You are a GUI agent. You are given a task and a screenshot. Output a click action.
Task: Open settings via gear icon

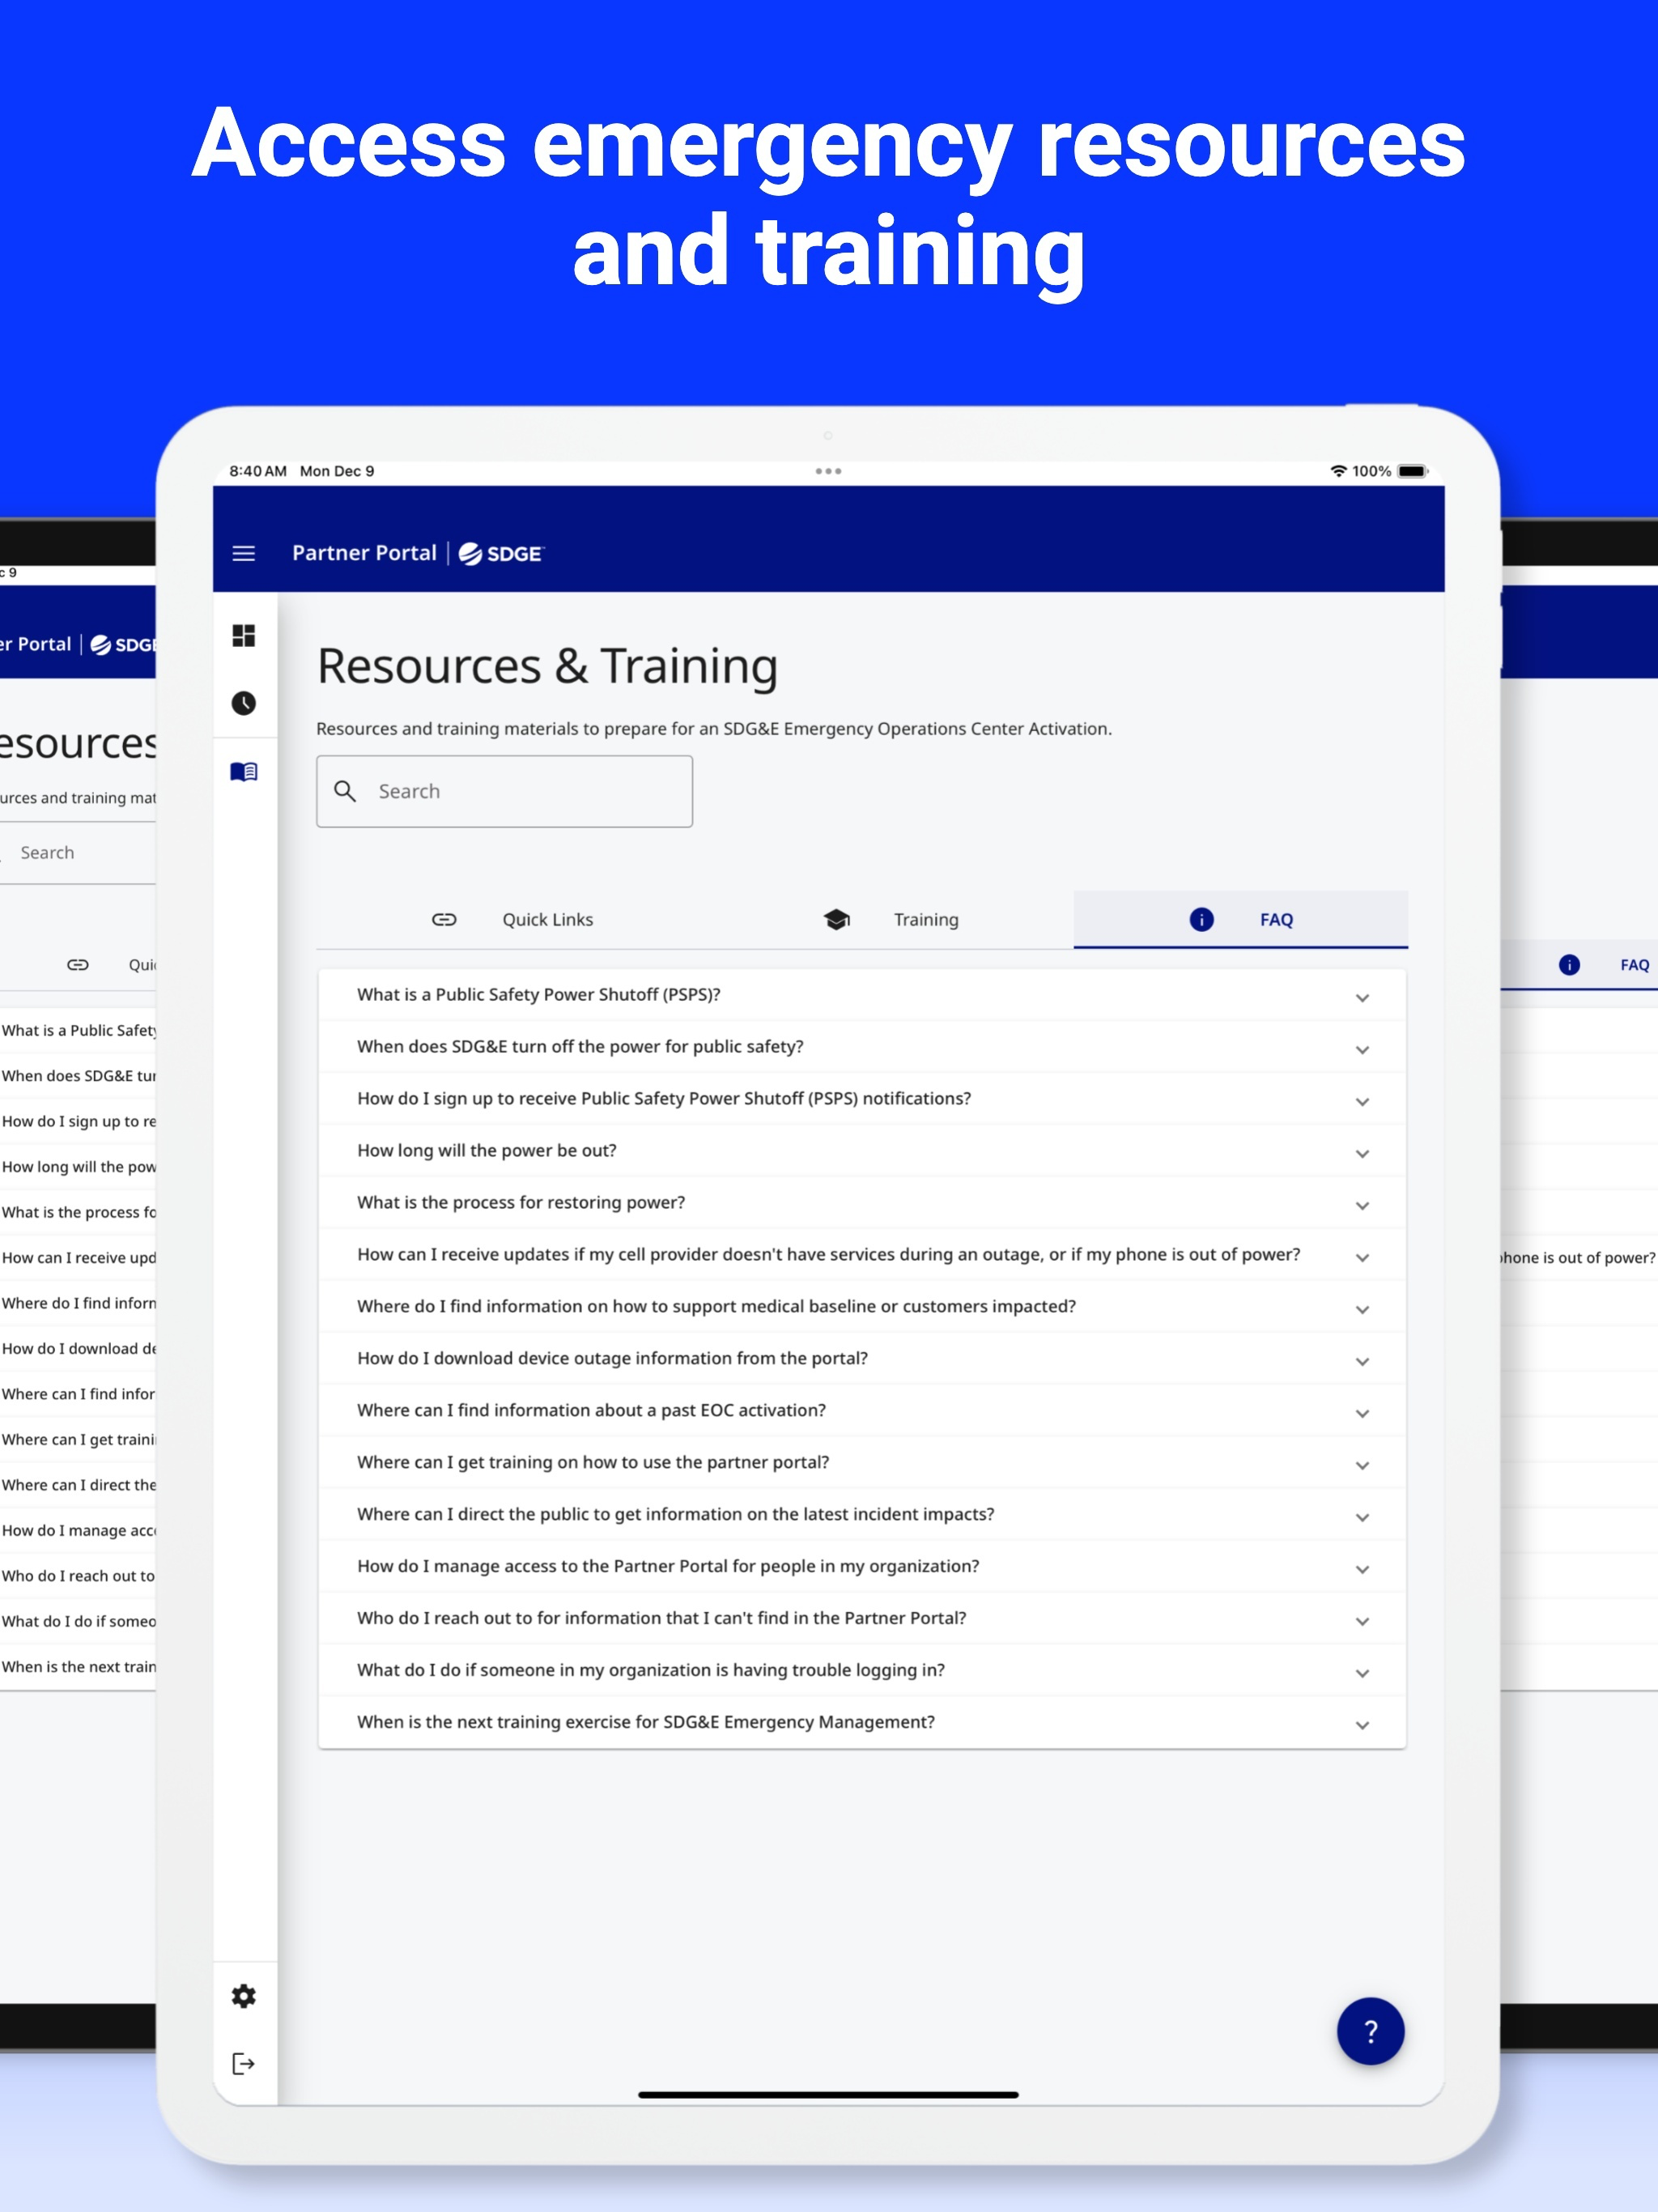pos(243,1995)
